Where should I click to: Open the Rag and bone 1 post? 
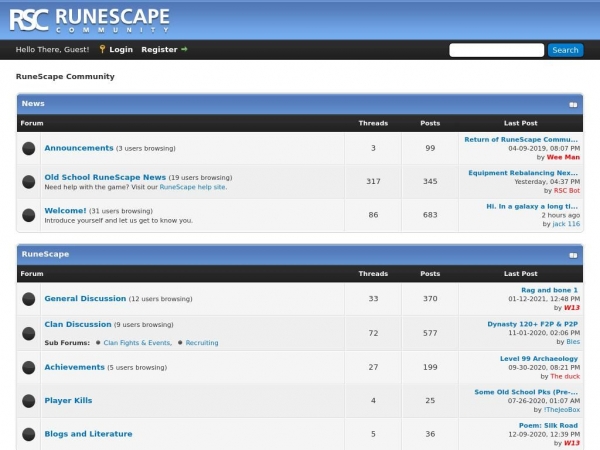coord(549,290)
